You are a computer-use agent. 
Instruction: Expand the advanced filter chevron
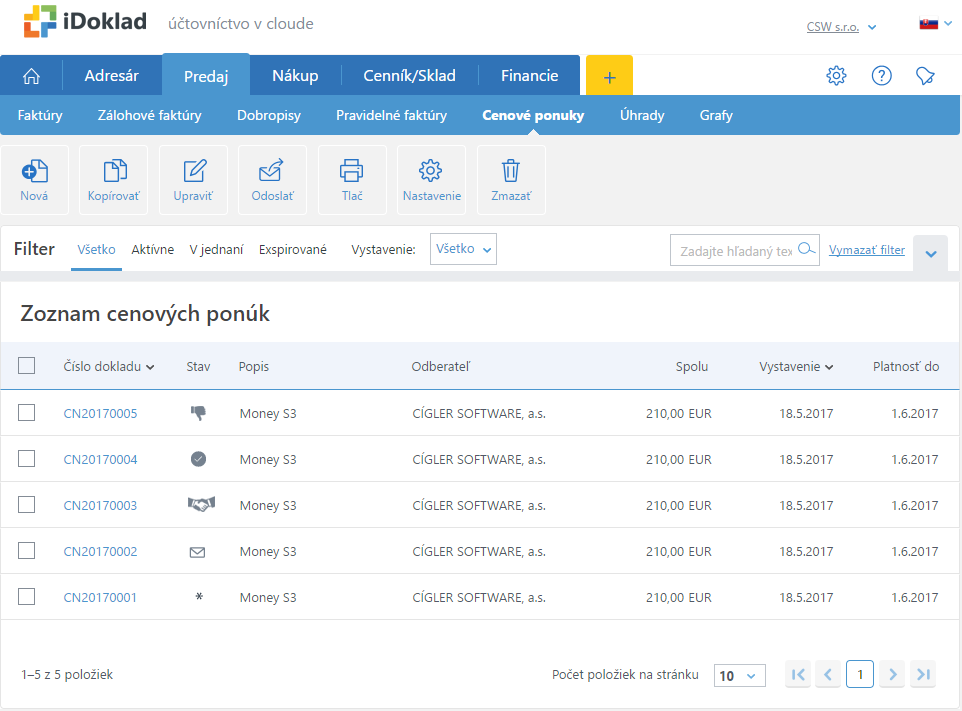click(x=930, y=254)
